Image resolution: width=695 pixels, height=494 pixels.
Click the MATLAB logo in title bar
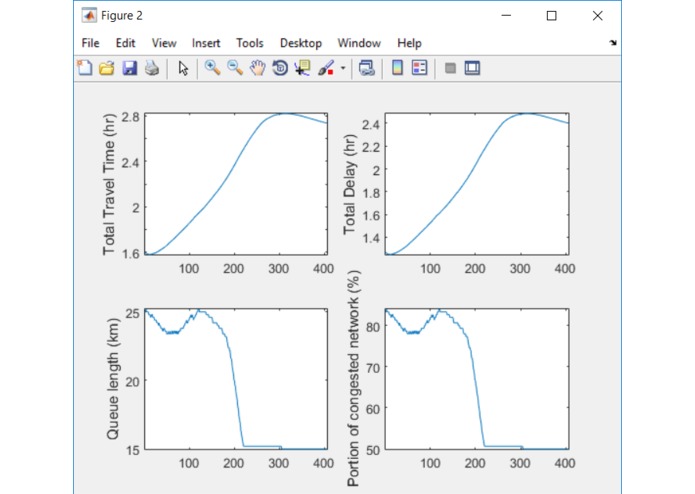(x=89, y=16)
